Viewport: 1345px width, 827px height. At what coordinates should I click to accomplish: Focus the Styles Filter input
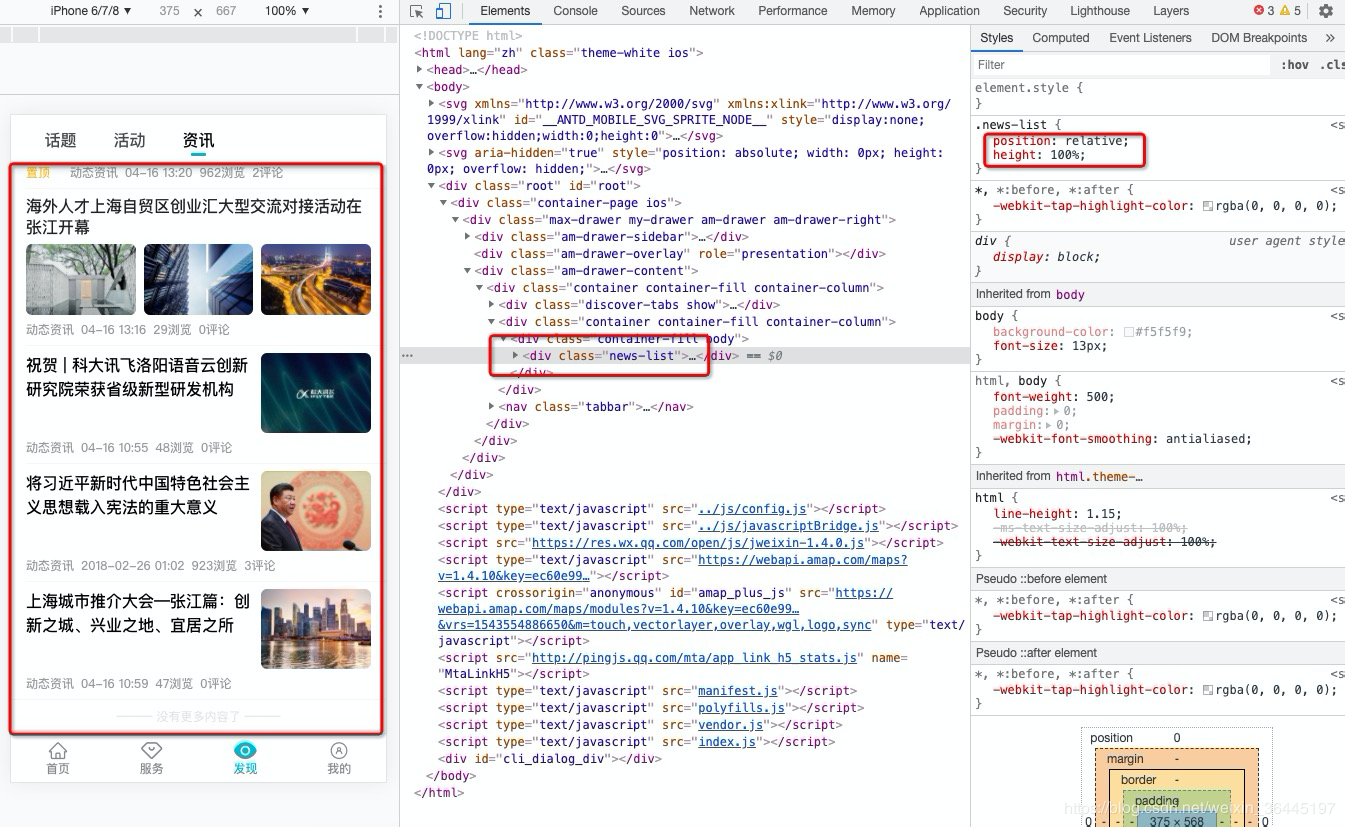click(x=1120, y=65)
